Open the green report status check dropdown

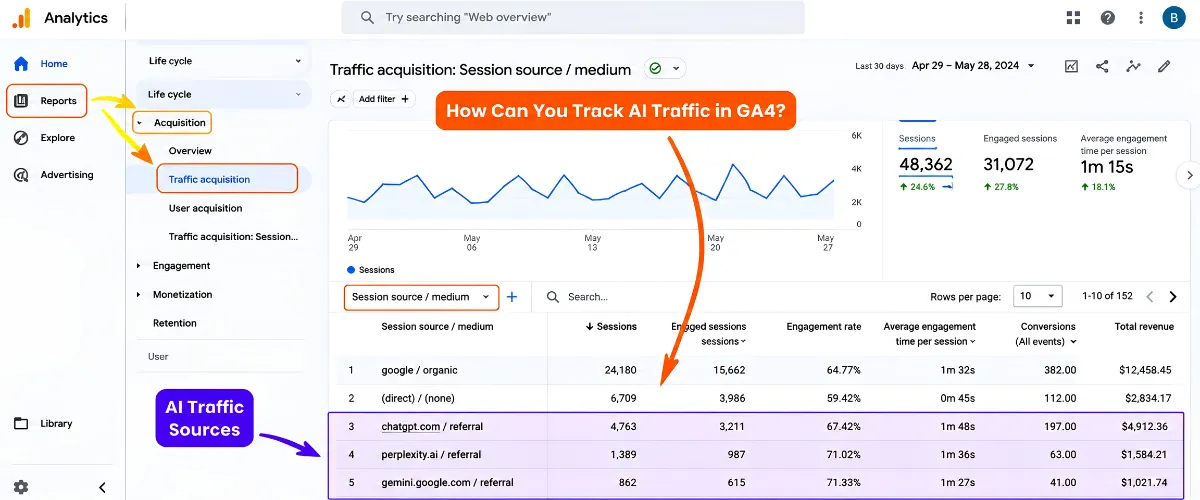click(x=665, y=68)
